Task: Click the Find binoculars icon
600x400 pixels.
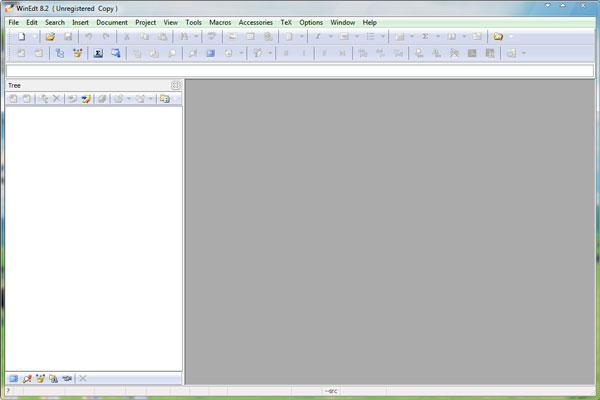Action: 184,36
